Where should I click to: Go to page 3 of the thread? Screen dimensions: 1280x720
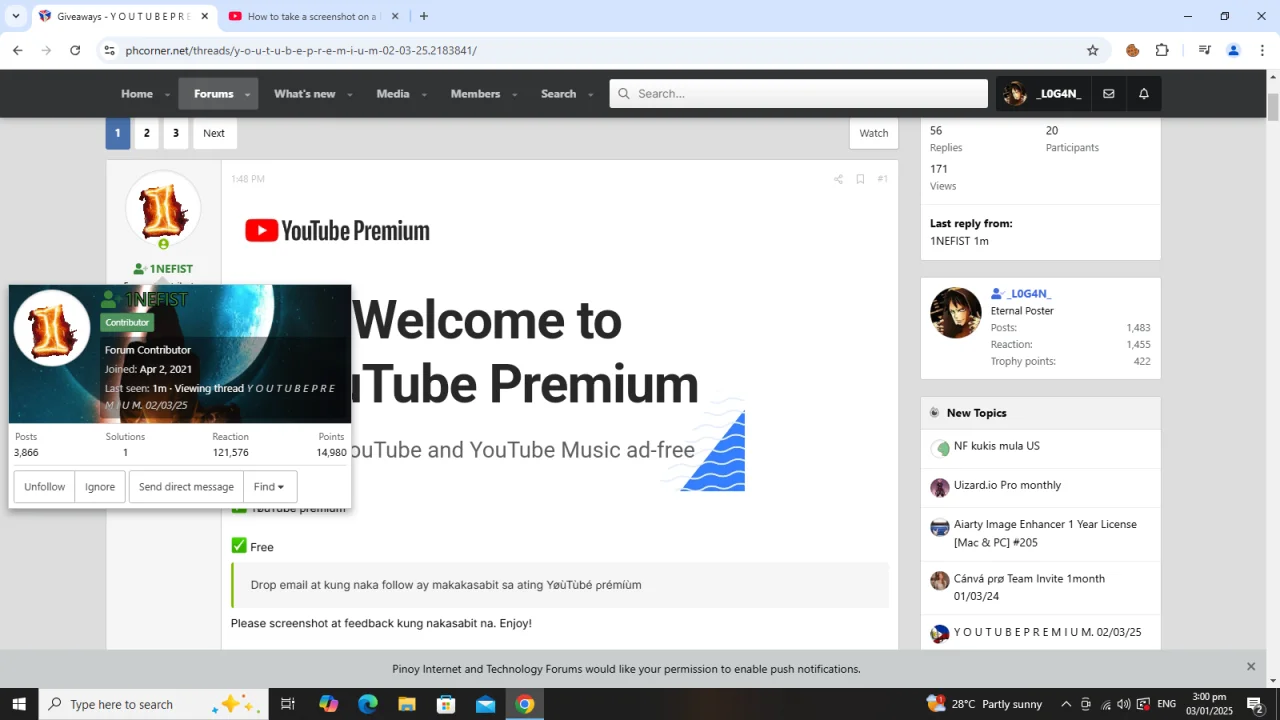tap(176, 133)
